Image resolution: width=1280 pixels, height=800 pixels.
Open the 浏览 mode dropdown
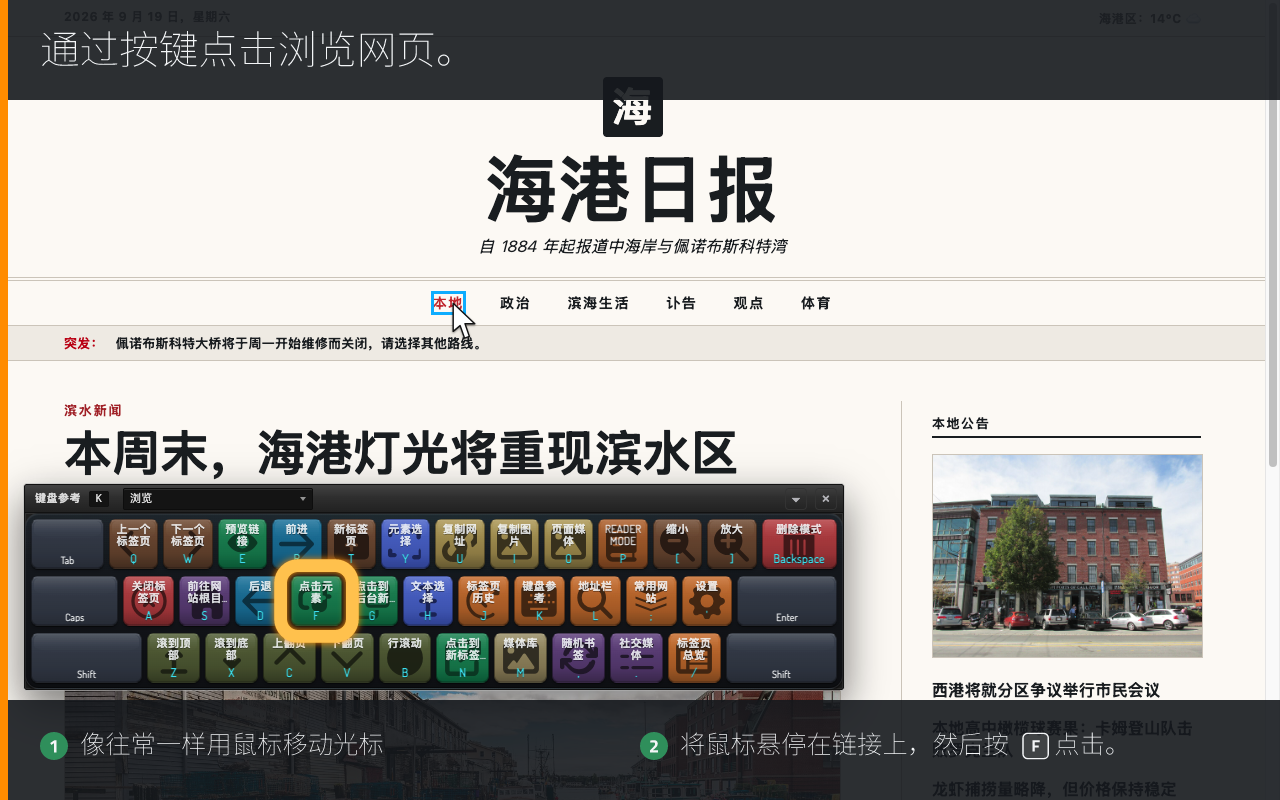pyautogui.click(x=218, y=499)
